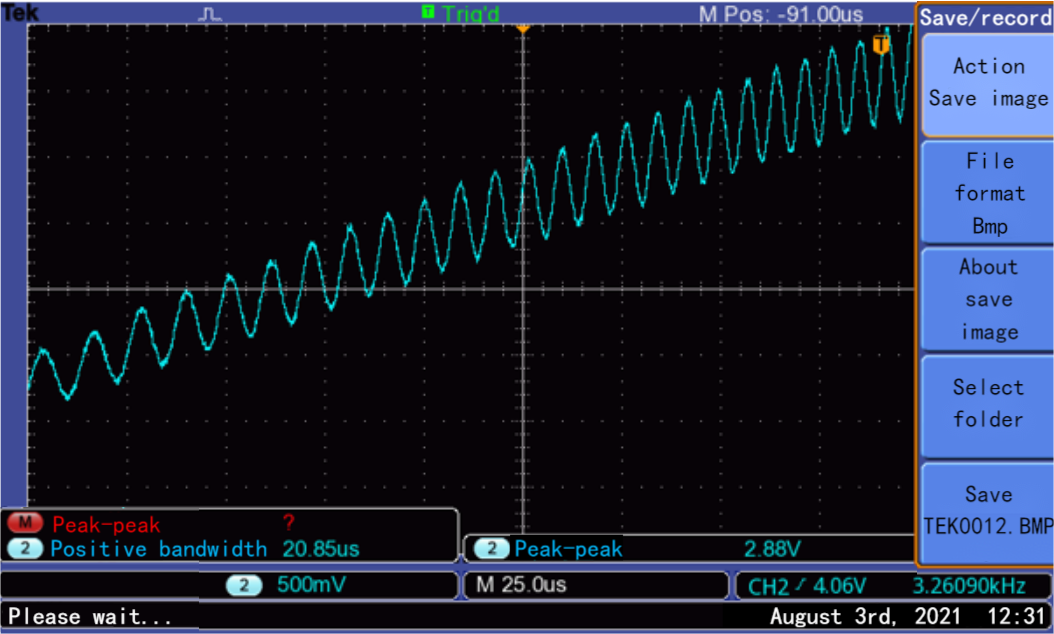Screen dimensions: 1054x634
Task: Click channel 2 badge beside Peak-peak 2.88V
Action: pos(491,549)
